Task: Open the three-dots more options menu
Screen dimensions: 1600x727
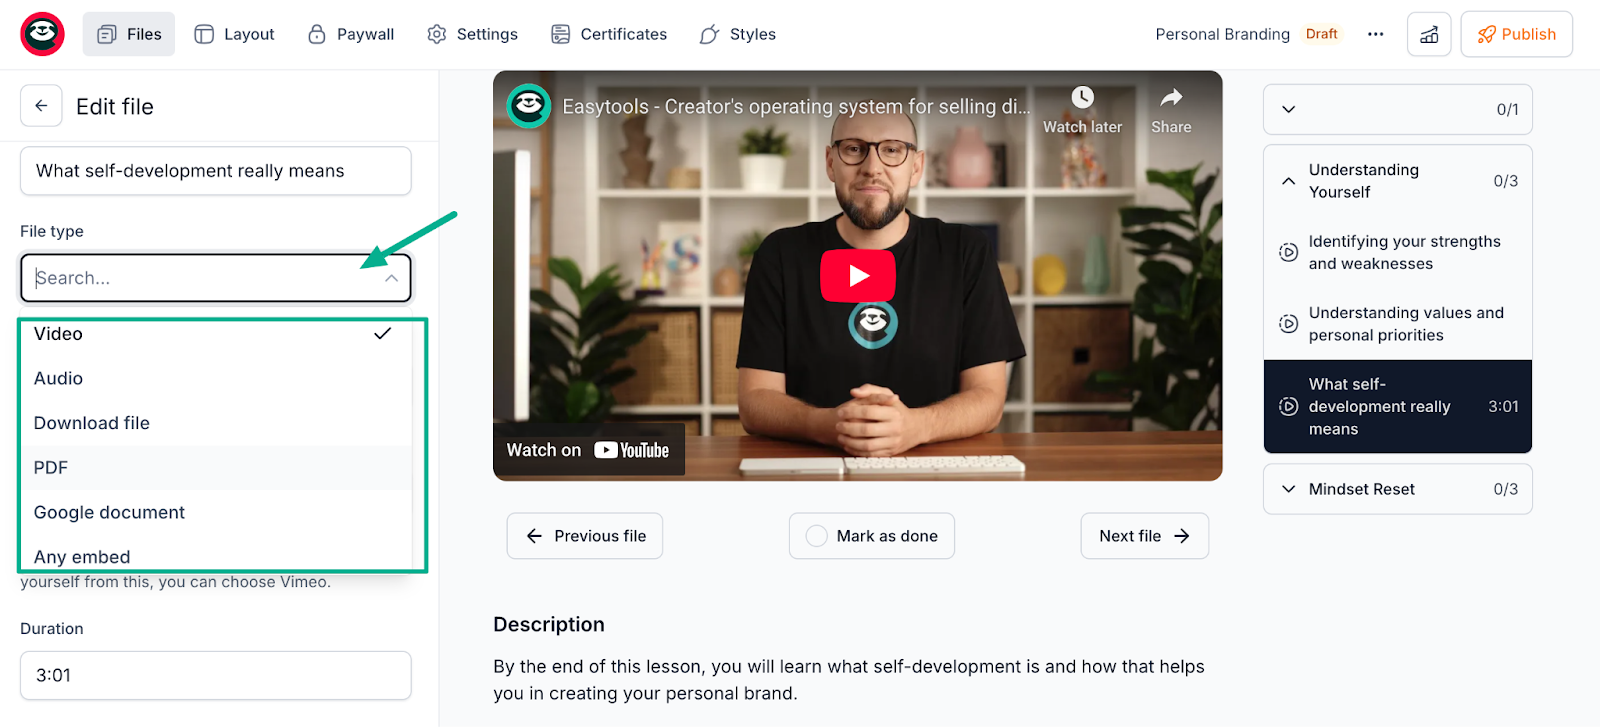Action: coord(1376,34)
